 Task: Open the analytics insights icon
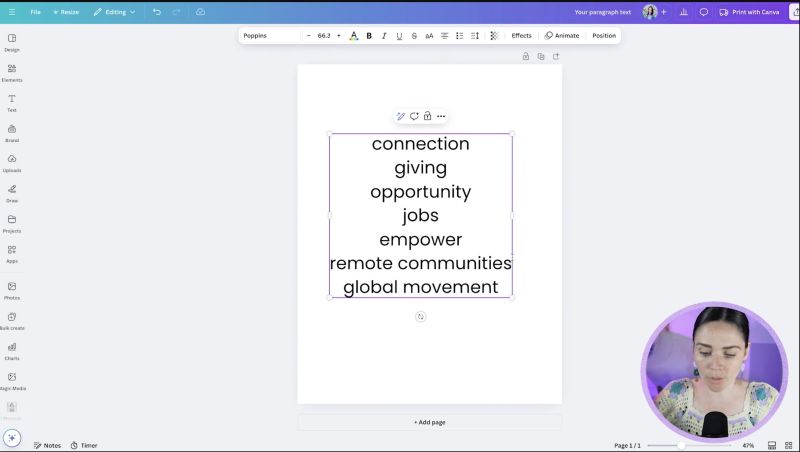point(684,12)
